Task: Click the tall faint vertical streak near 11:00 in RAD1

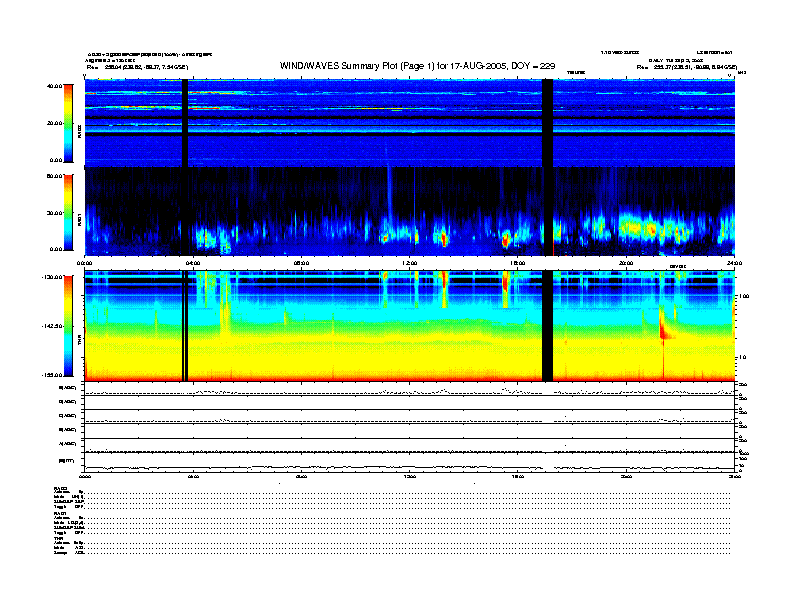Action: [x=389, y=197]
